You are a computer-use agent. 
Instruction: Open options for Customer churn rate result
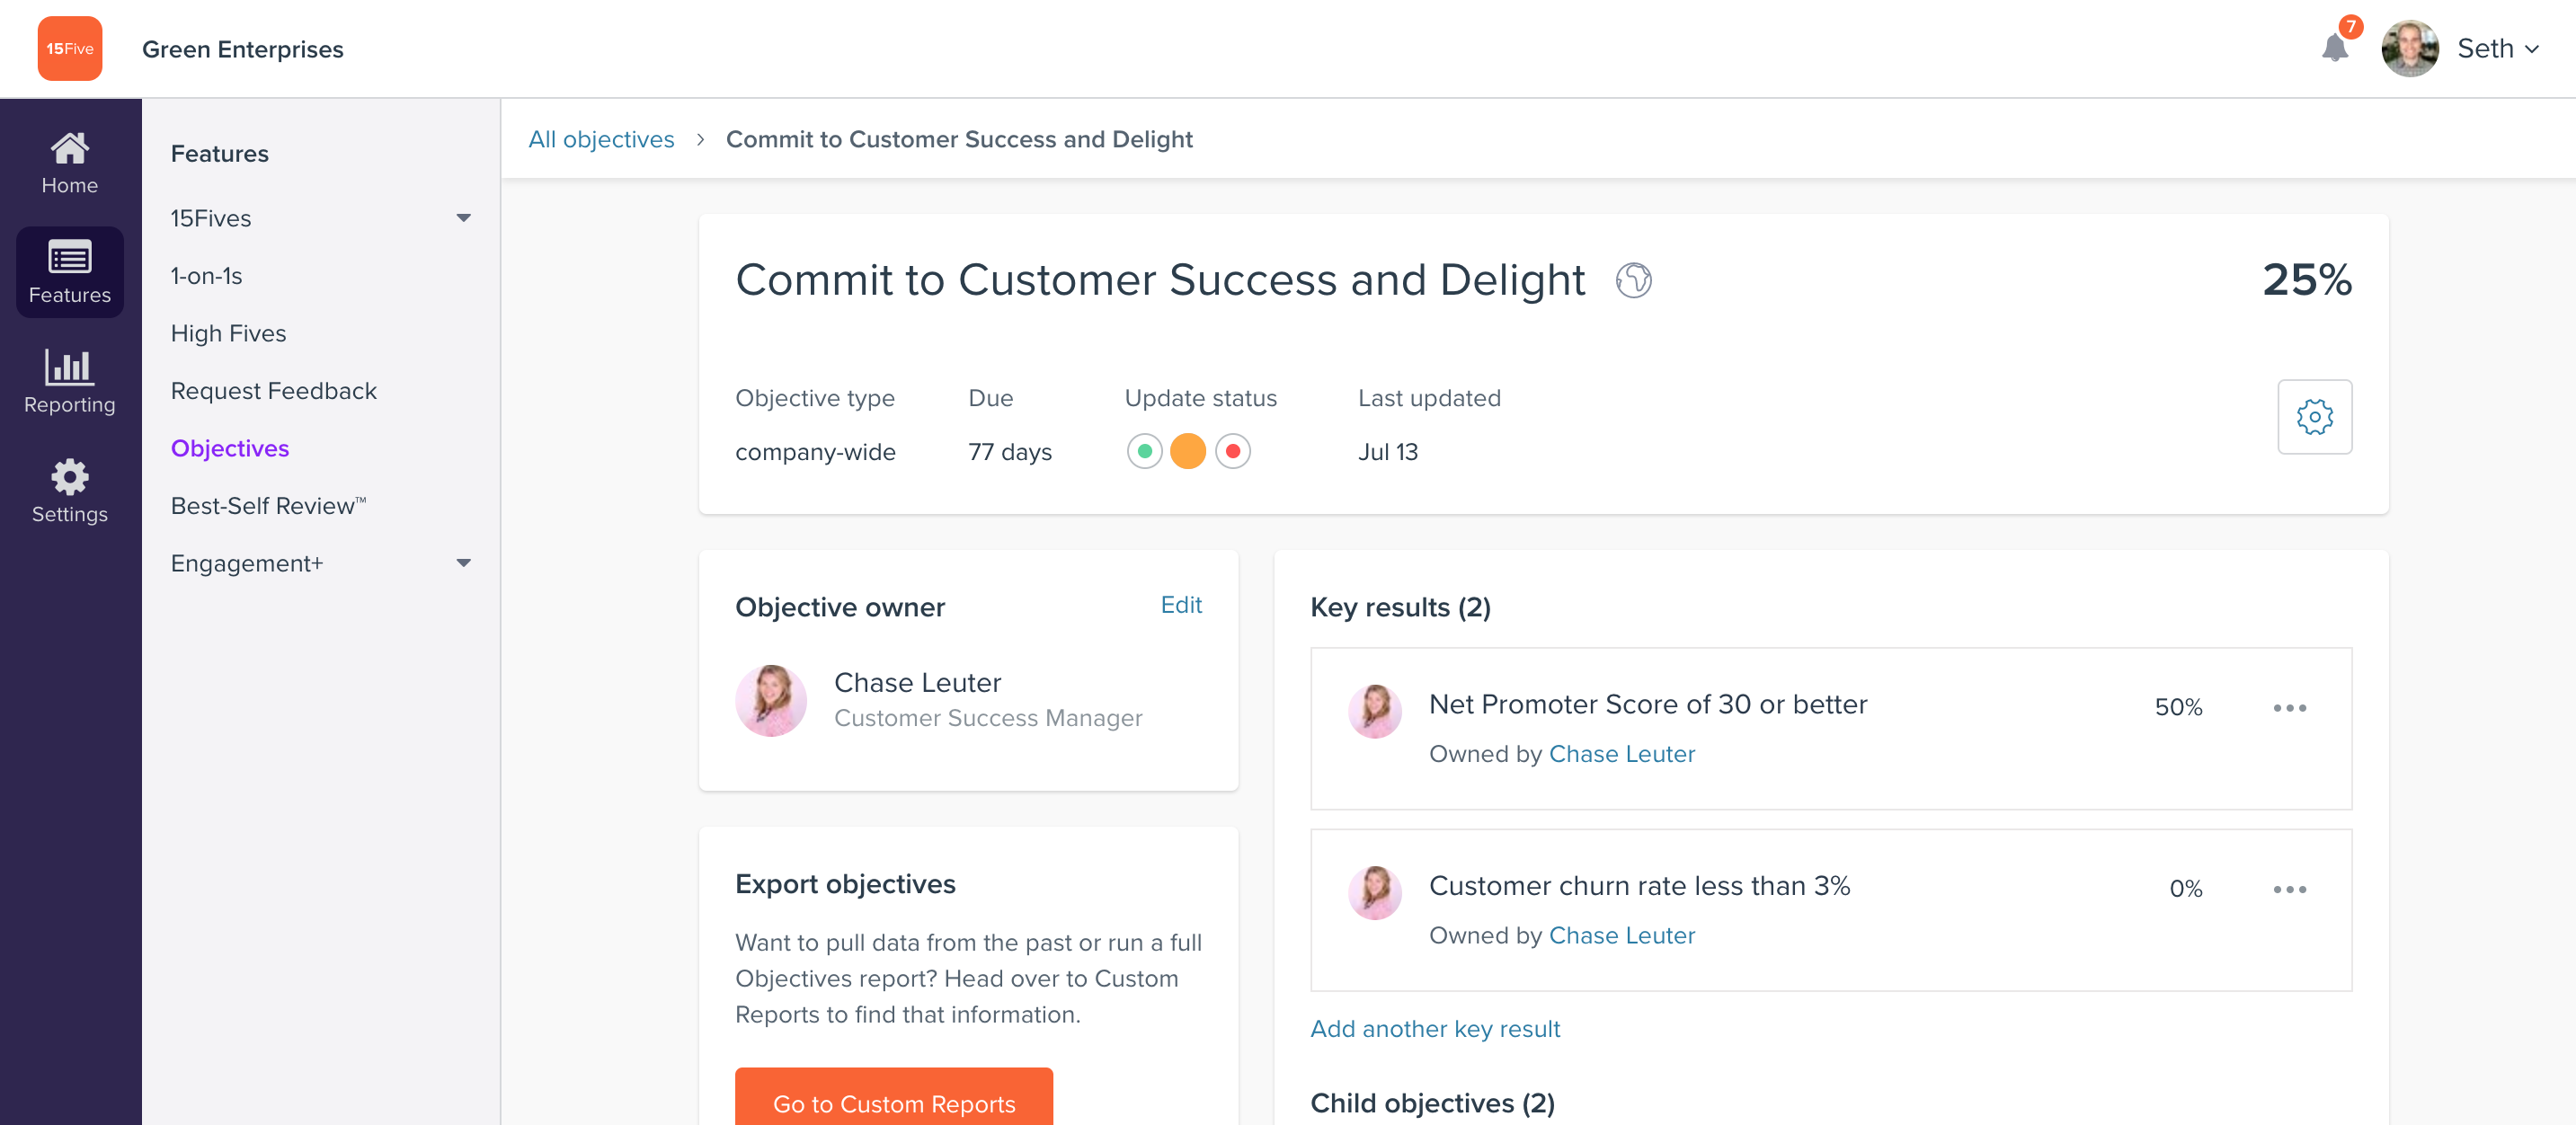2289,888
